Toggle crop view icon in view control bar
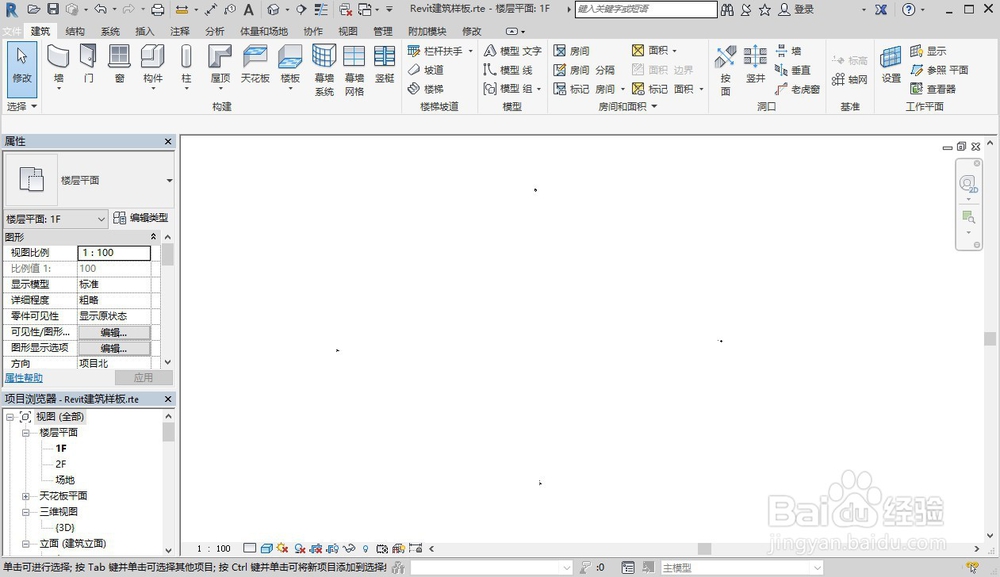The image size is (1000, 577). [x=316, y=548]
